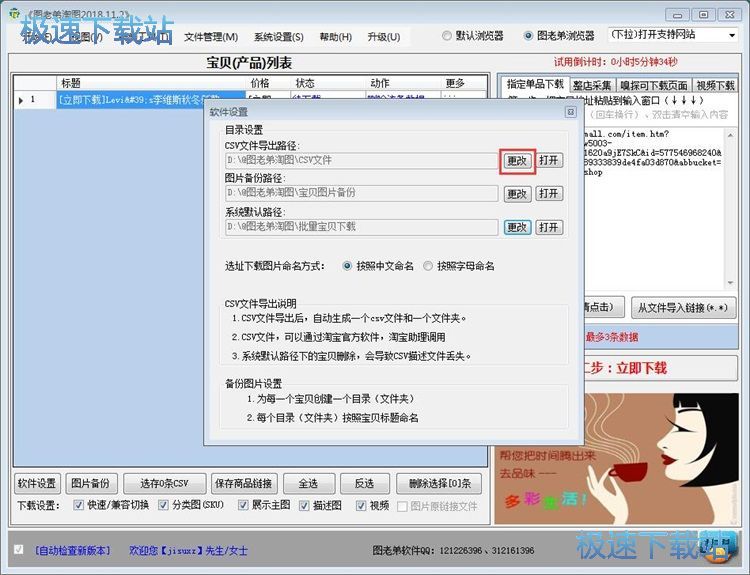The height and width of the screenshot is (575, 750).
Task: Toggle 视频 download checkbox
Action: pyautogui.click(x=361, y=505)
